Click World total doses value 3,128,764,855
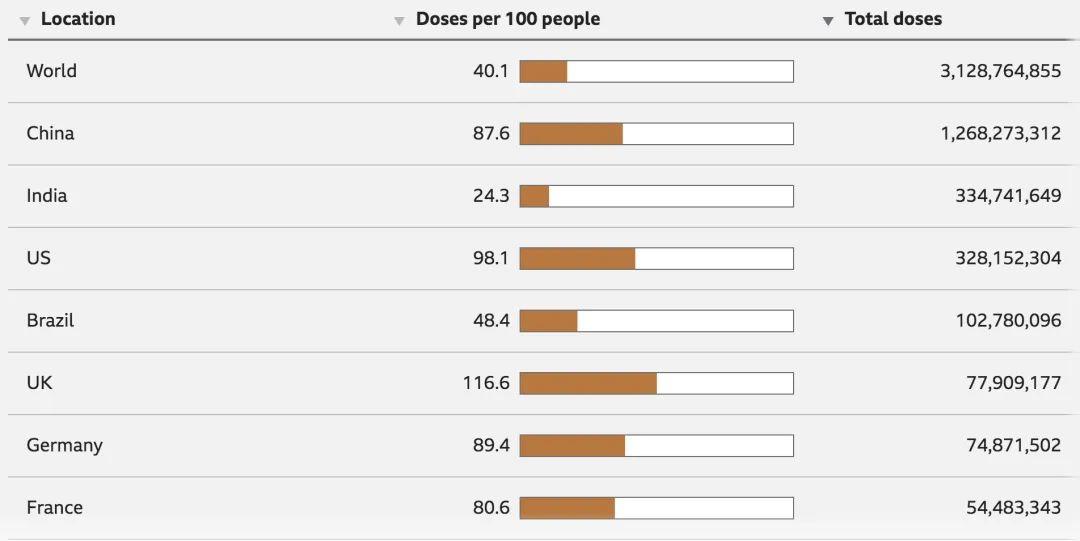The height and width of the screenshot is (541, 1080). click(x=1000, y=71)
